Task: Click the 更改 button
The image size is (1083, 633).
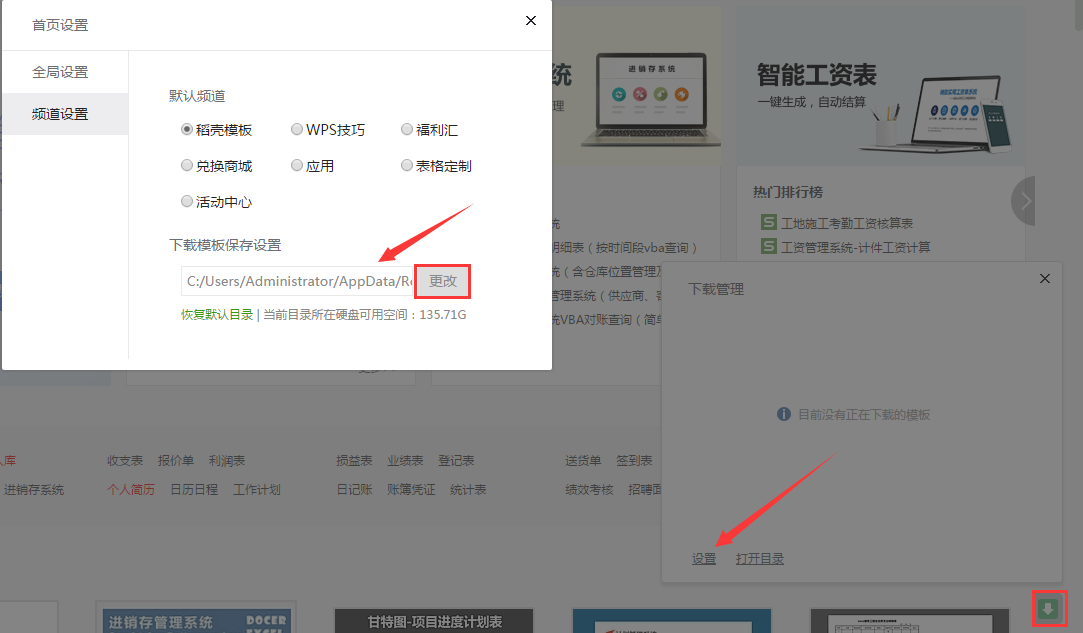Action: (443, 281)
